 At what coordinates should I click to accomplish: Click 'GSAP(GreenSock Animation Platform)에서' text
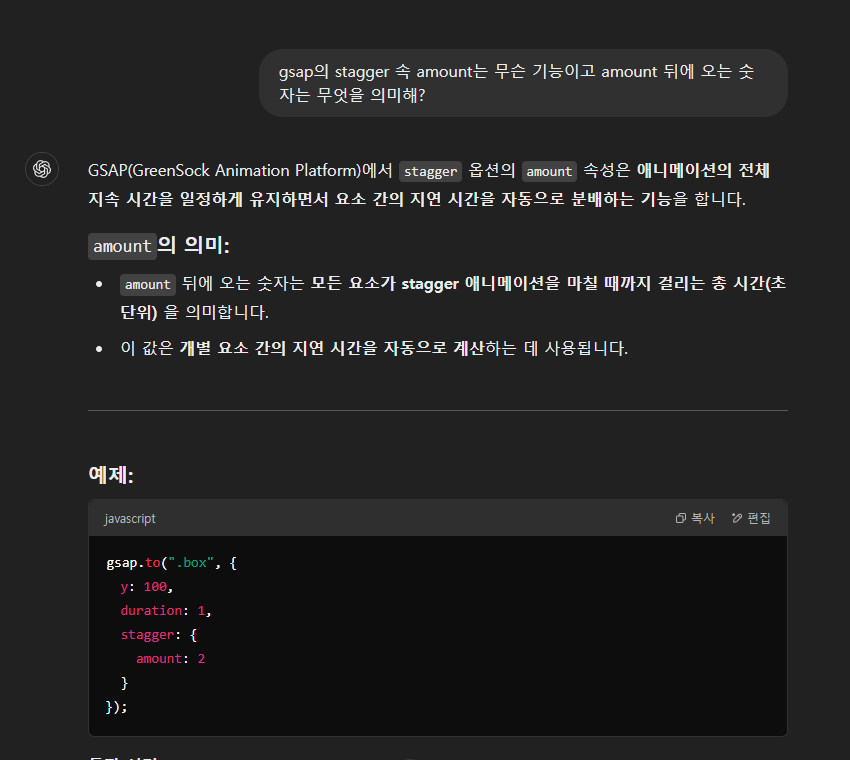click(240, 171)
